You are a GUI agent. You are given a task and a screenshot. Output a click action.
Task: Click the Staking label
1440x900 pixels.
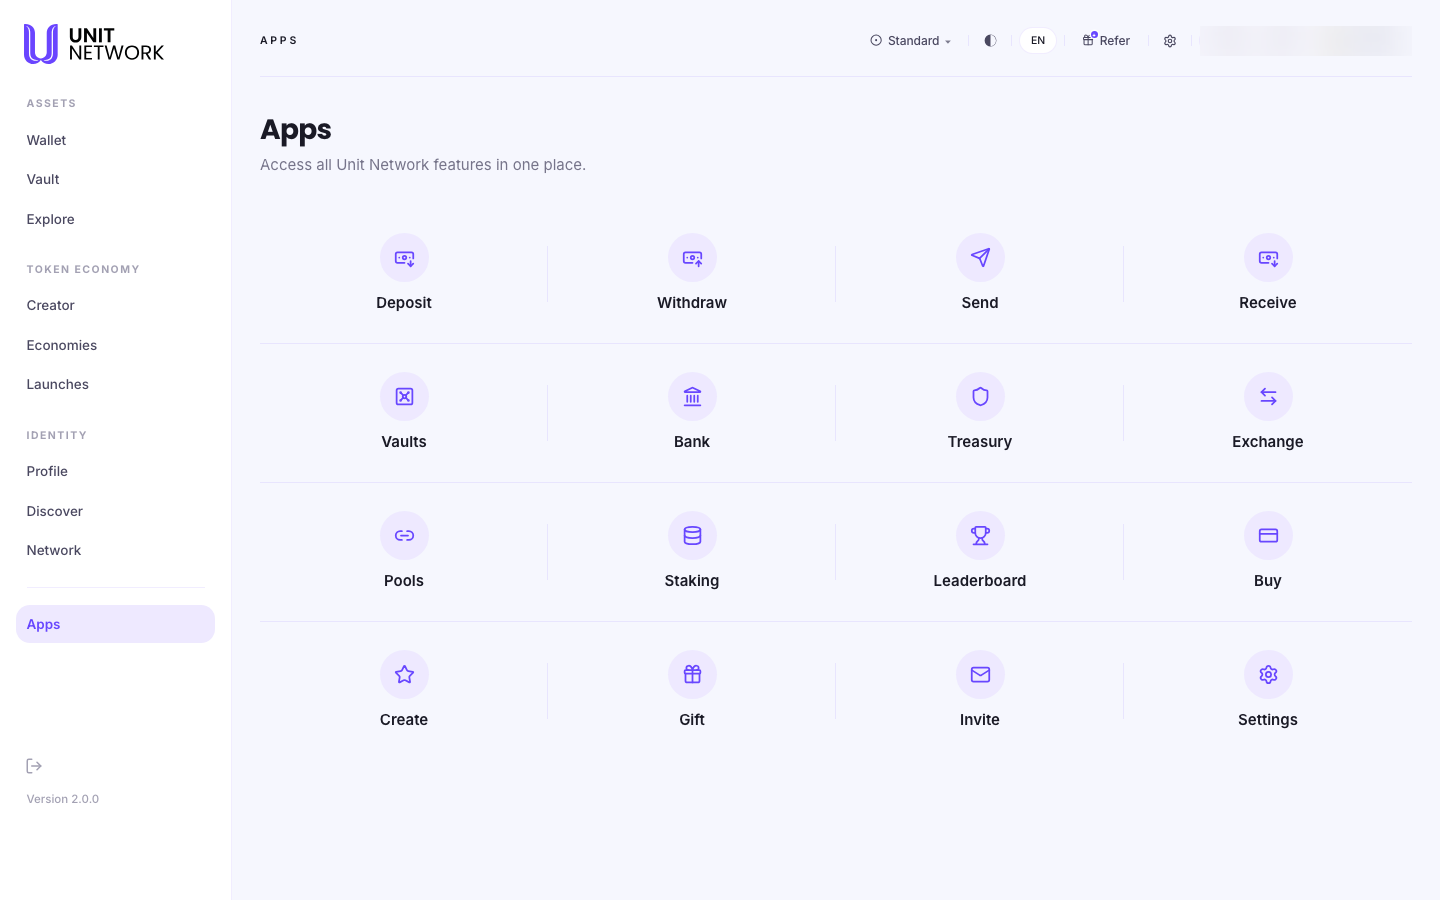(692, 581)
